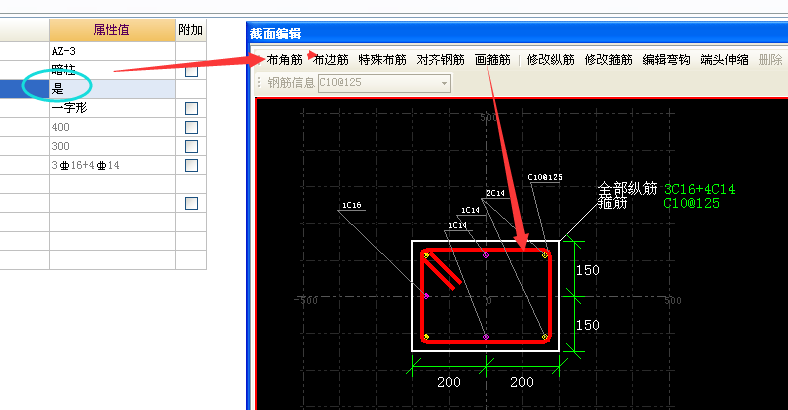Open the 特殊布筋 tool
788x410 pixels.
click(x=382, y=60)
